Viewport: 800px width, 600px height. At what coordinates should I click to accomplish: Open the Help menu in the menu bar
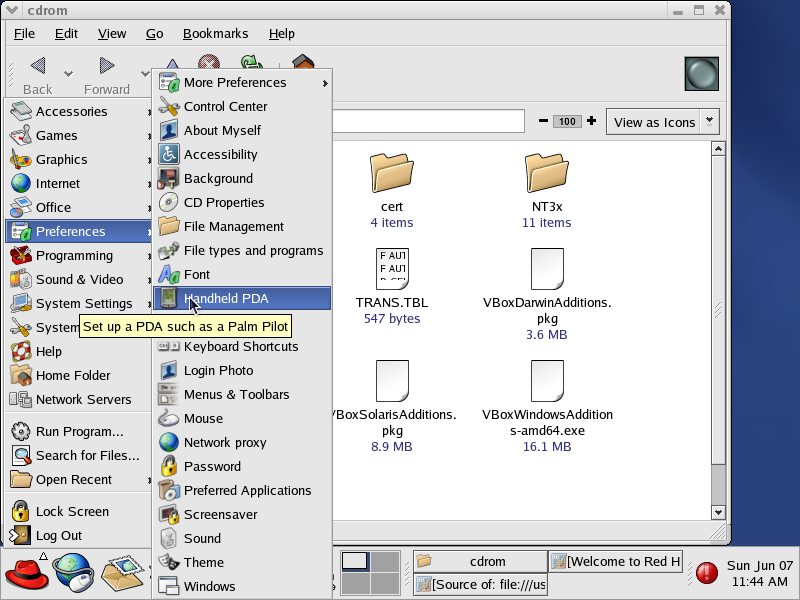(x=282, y=34)
